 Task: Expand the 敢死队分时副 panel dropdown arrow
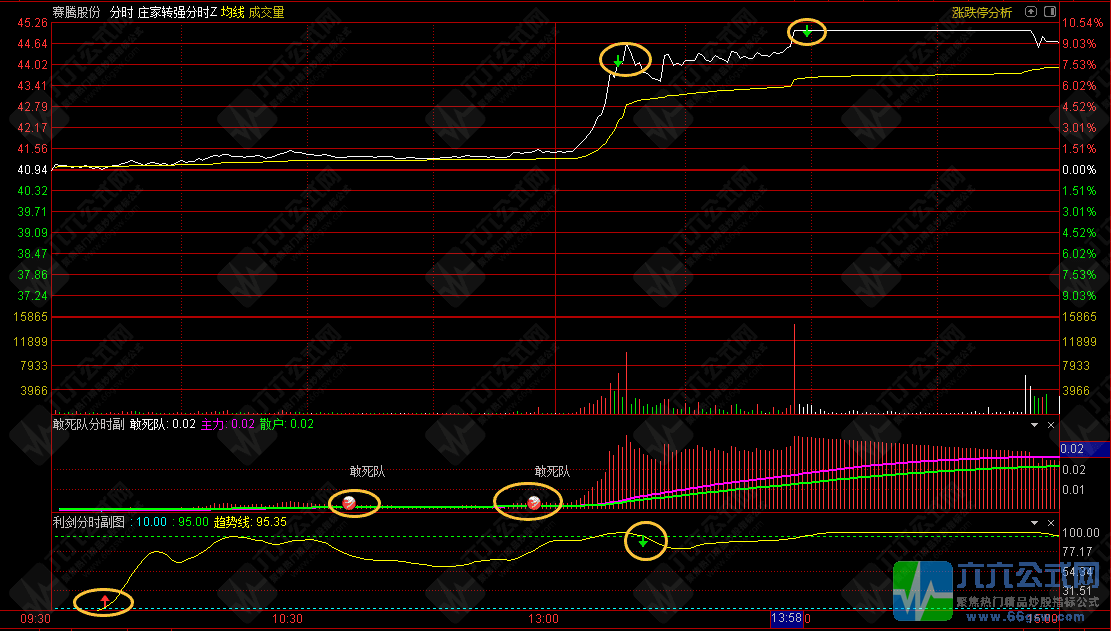(1035, 425)
